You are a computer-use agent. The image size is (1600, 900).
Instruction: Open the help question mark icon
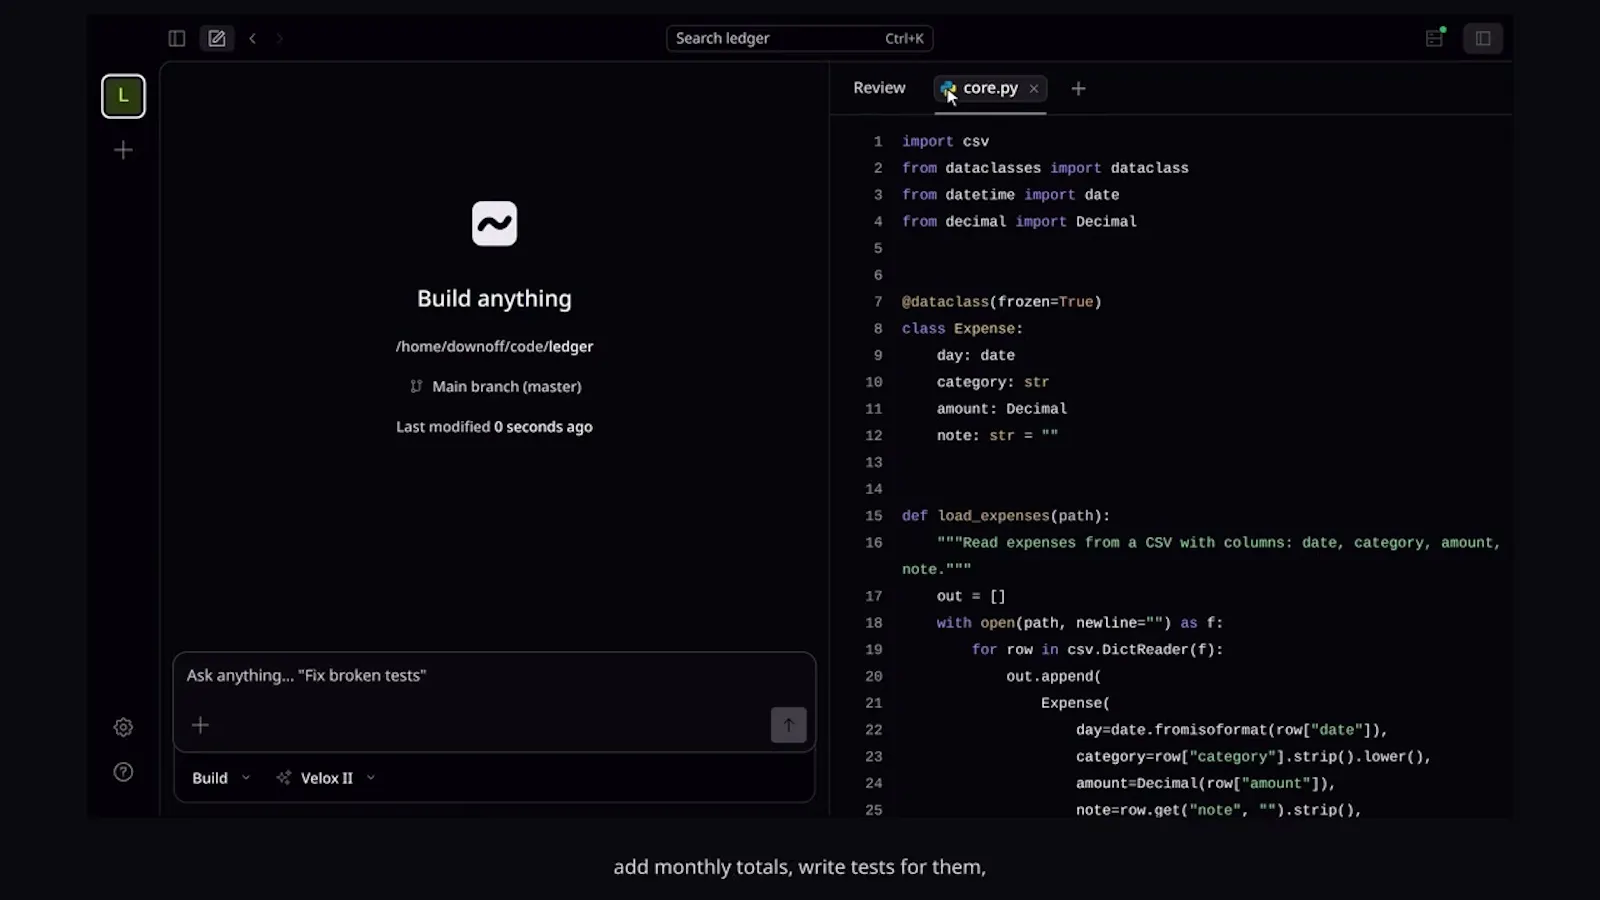pos(123,772)
